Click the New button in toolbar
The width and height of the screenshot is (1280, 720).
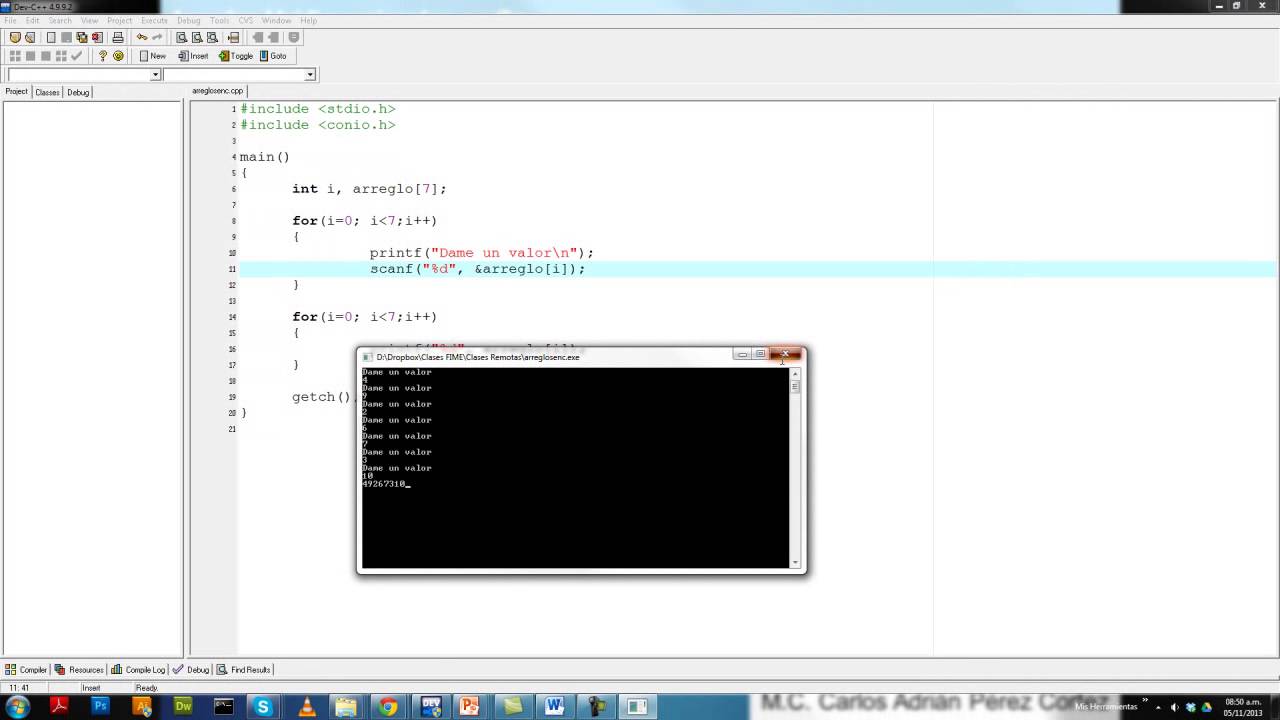152,56
